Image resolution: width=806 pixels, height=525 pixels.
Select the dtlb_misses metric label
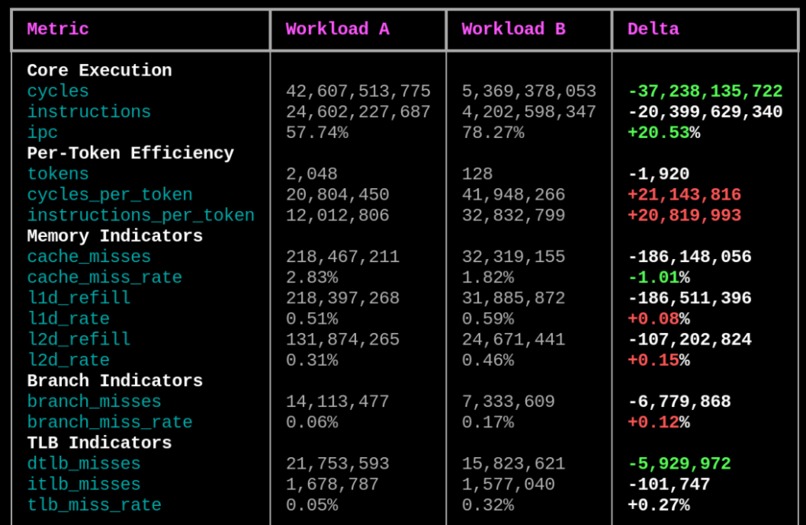tap(84, 463)
